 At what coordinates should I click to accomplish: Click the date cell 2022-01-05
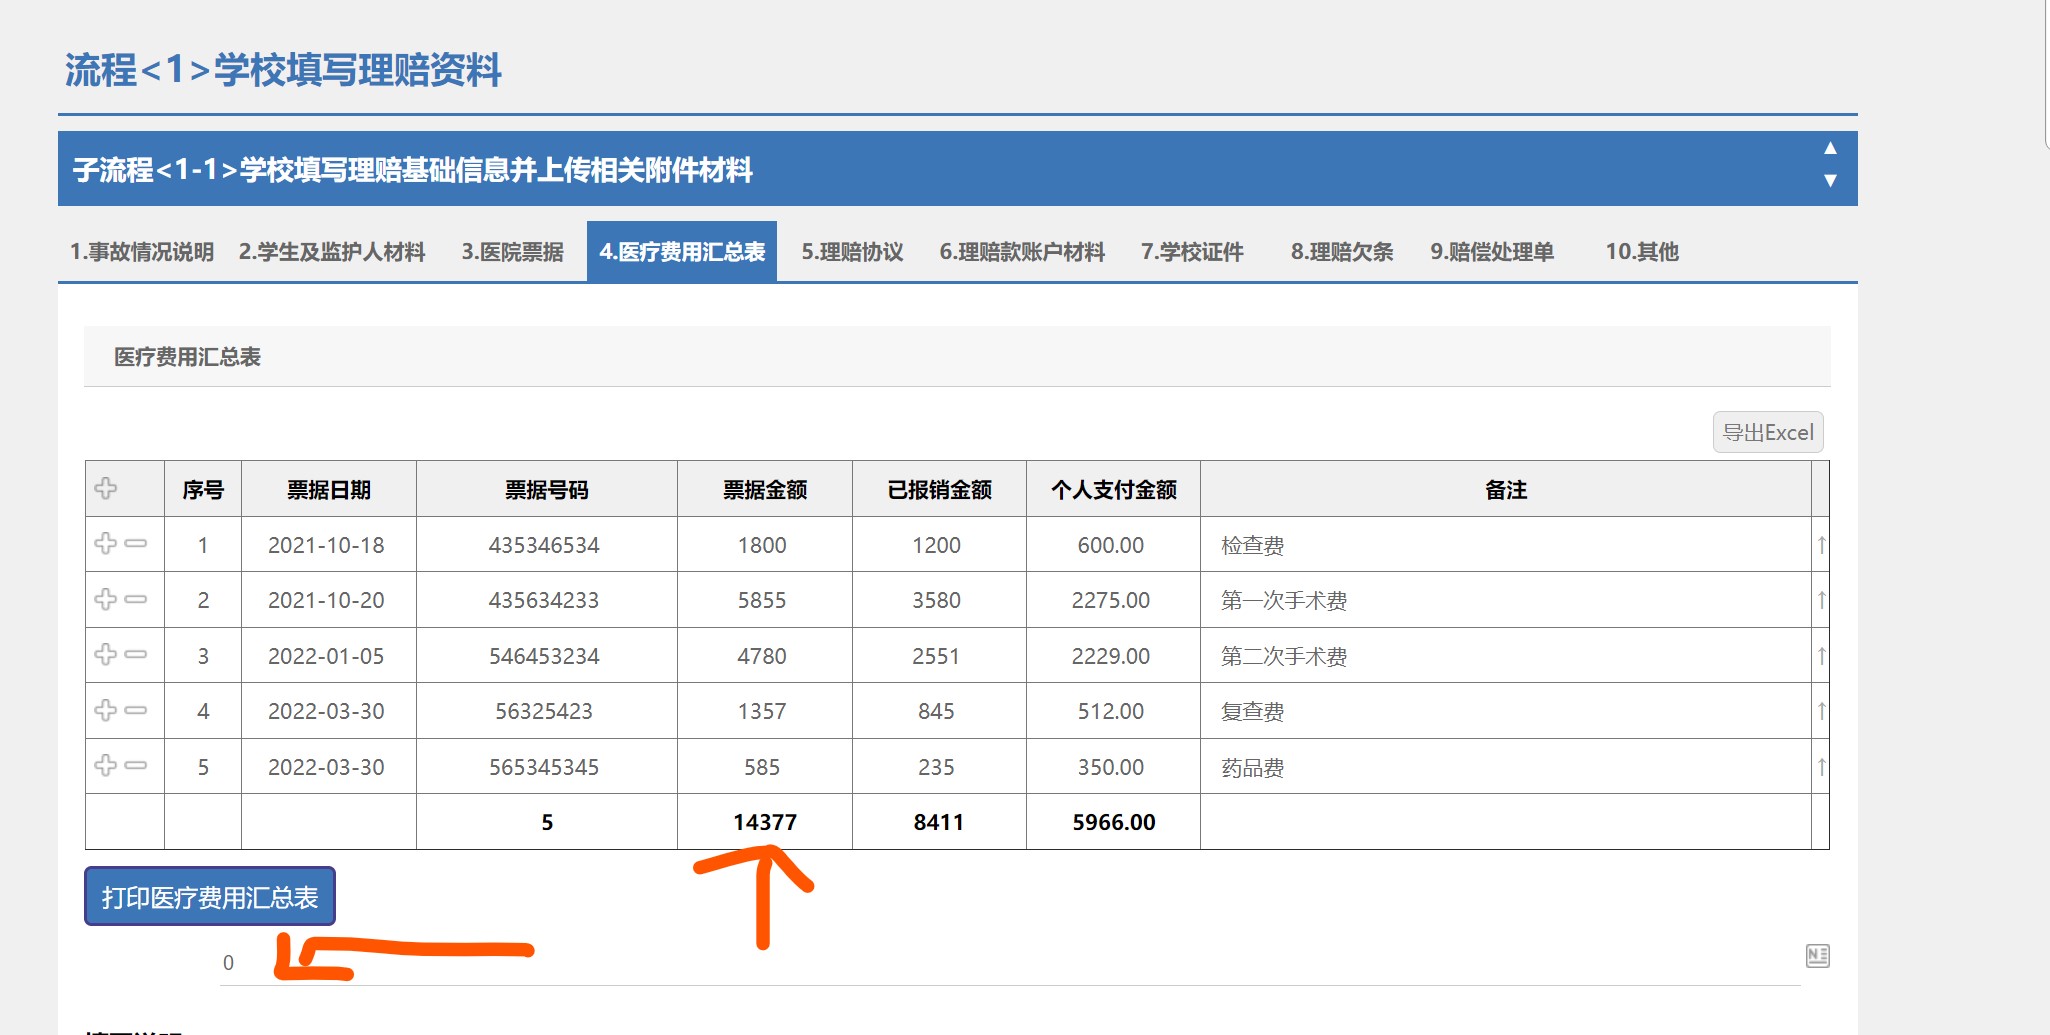point(327,656)
